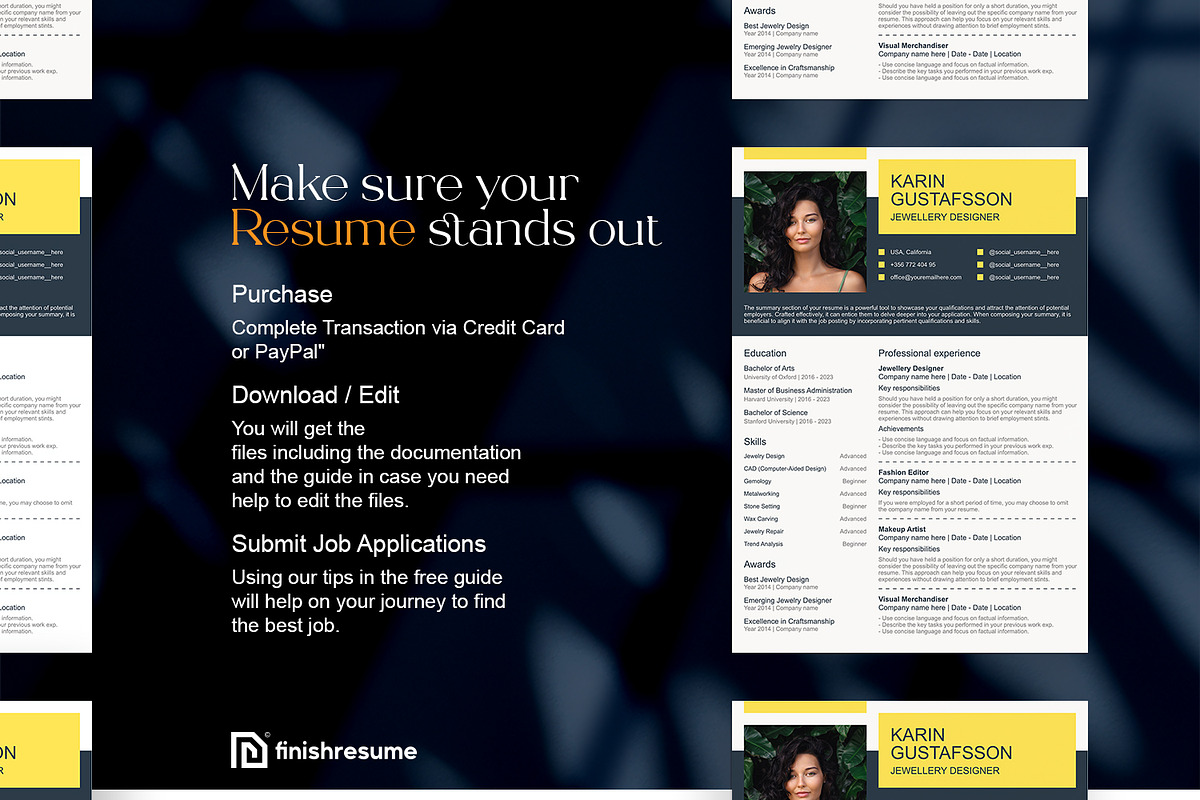Select the Jewelry Repair skill row
Screen dimensions: 1200x800
pyautogui.click(x=805, y=531)
